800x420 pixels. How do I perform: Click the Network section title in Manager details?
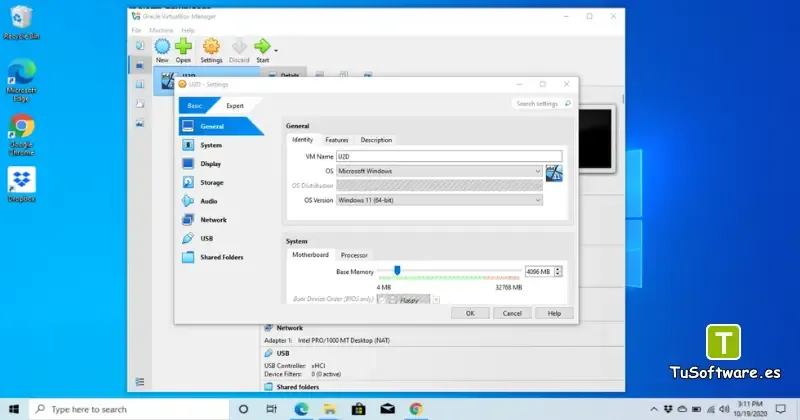(x=289, y=328)
